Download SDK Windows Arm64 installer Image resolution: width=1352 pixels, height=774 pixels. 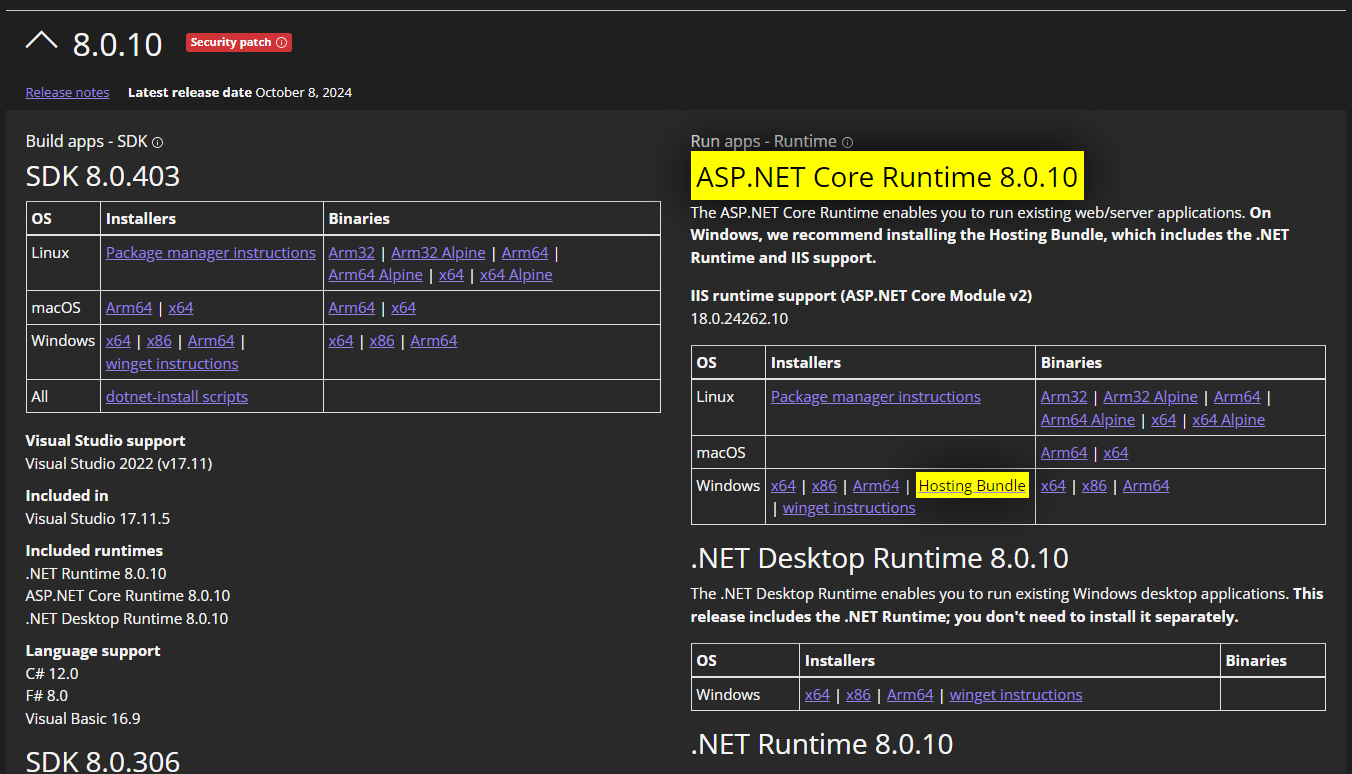(x=211, y=341)
